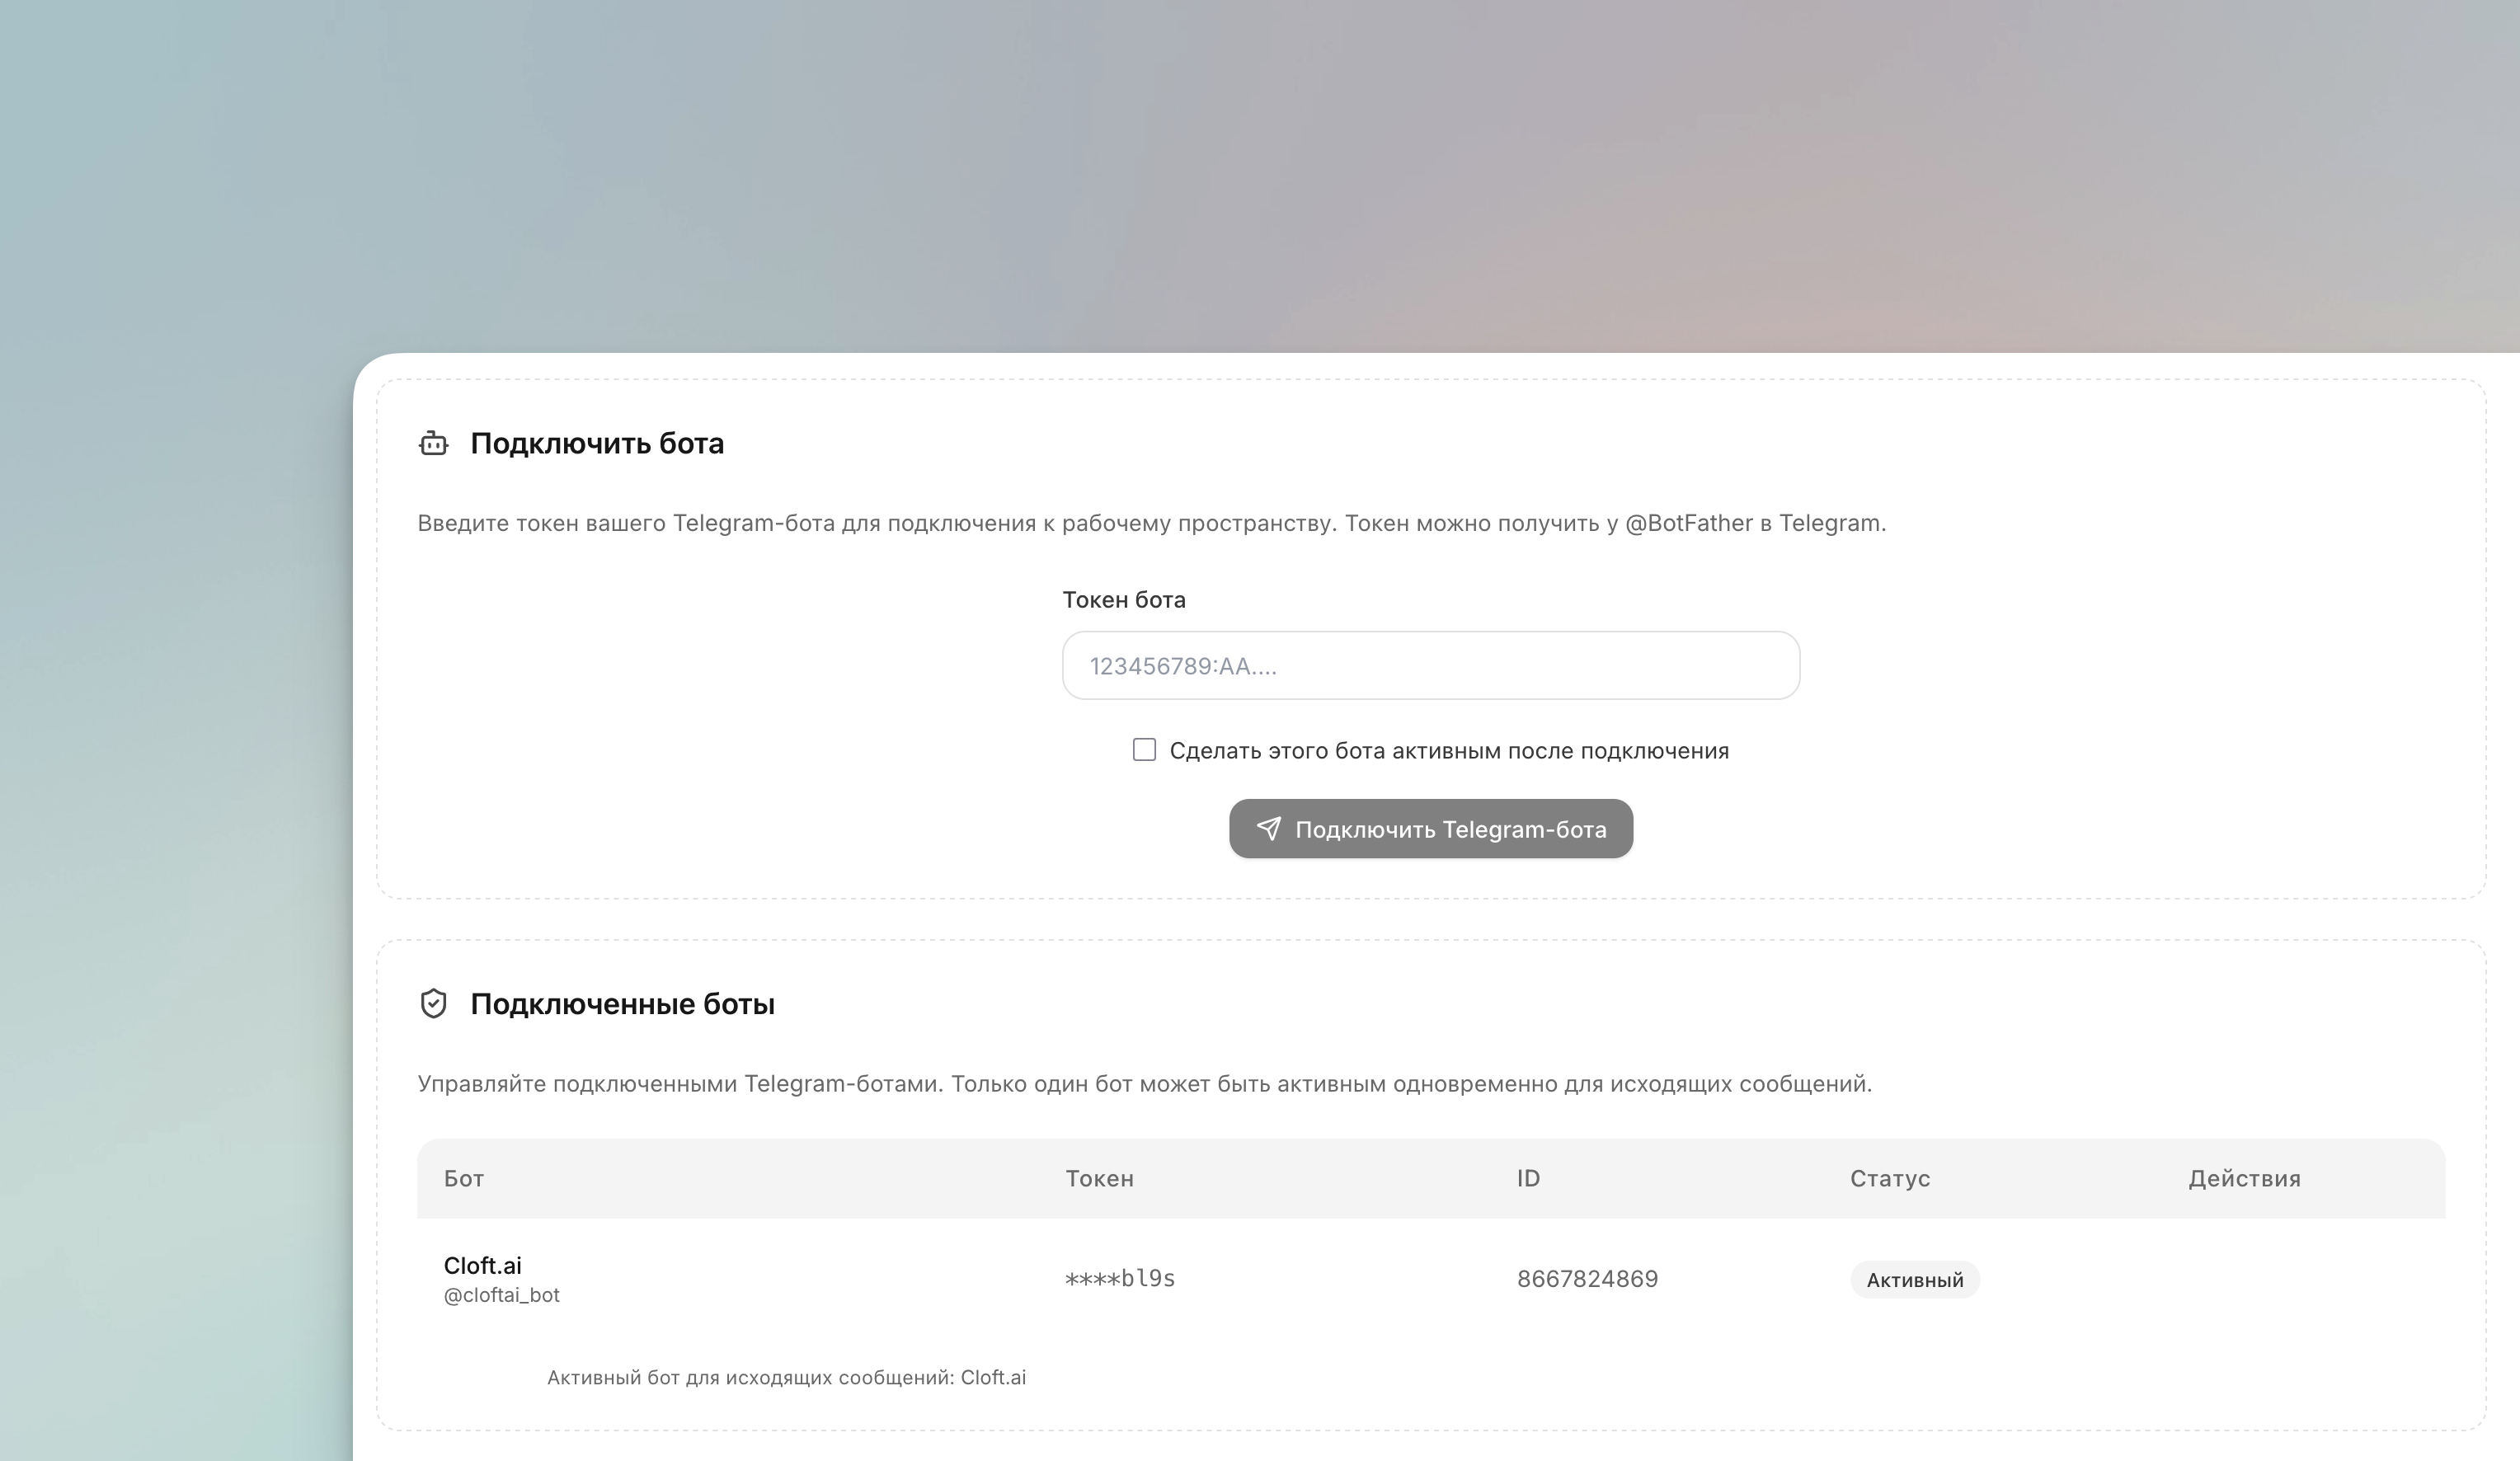Image resolution: width=2520 pixels, height=1461 pixels.
Task: Select the Cloft.ai bot name
Action: click(x=482, y=1265)
